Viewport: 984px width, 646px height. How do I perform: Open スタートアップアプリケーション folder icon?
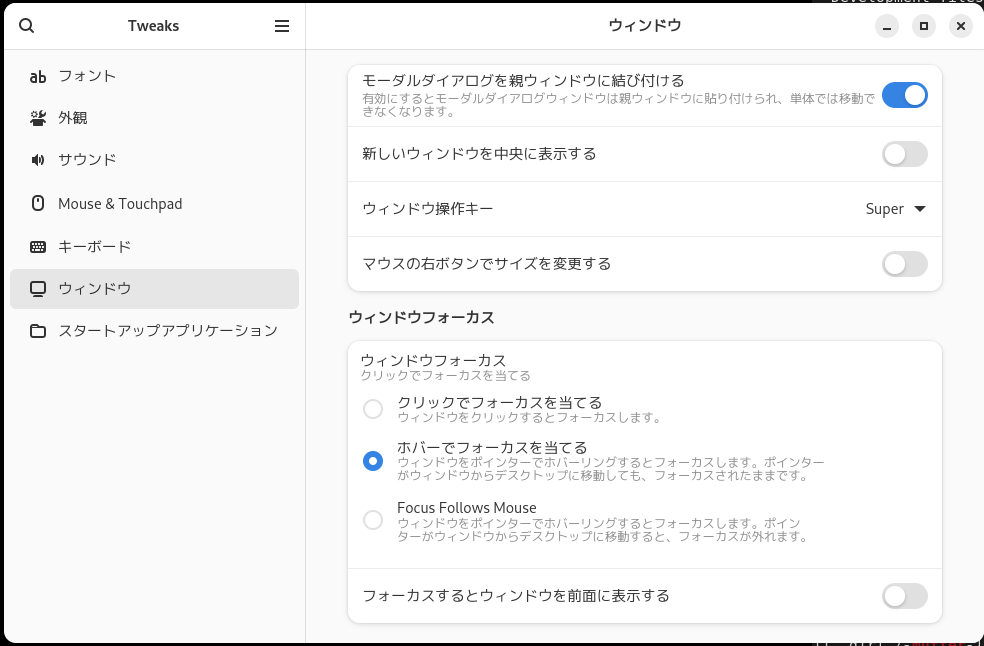38,331
